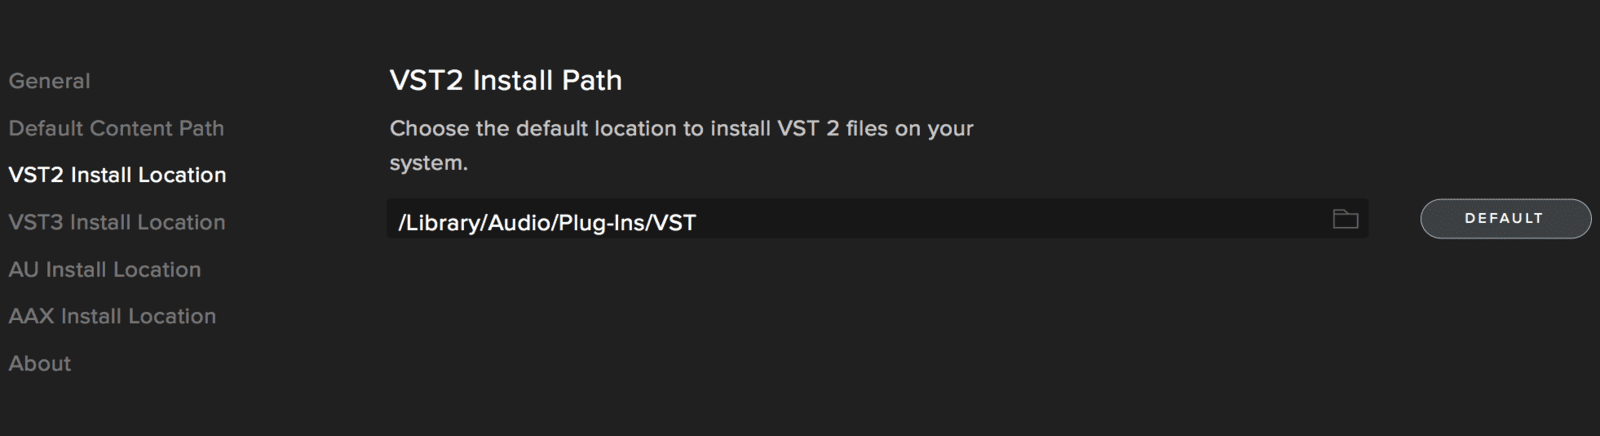Open the General settings section
1600x436 pixels.
[x=49, y=81]
